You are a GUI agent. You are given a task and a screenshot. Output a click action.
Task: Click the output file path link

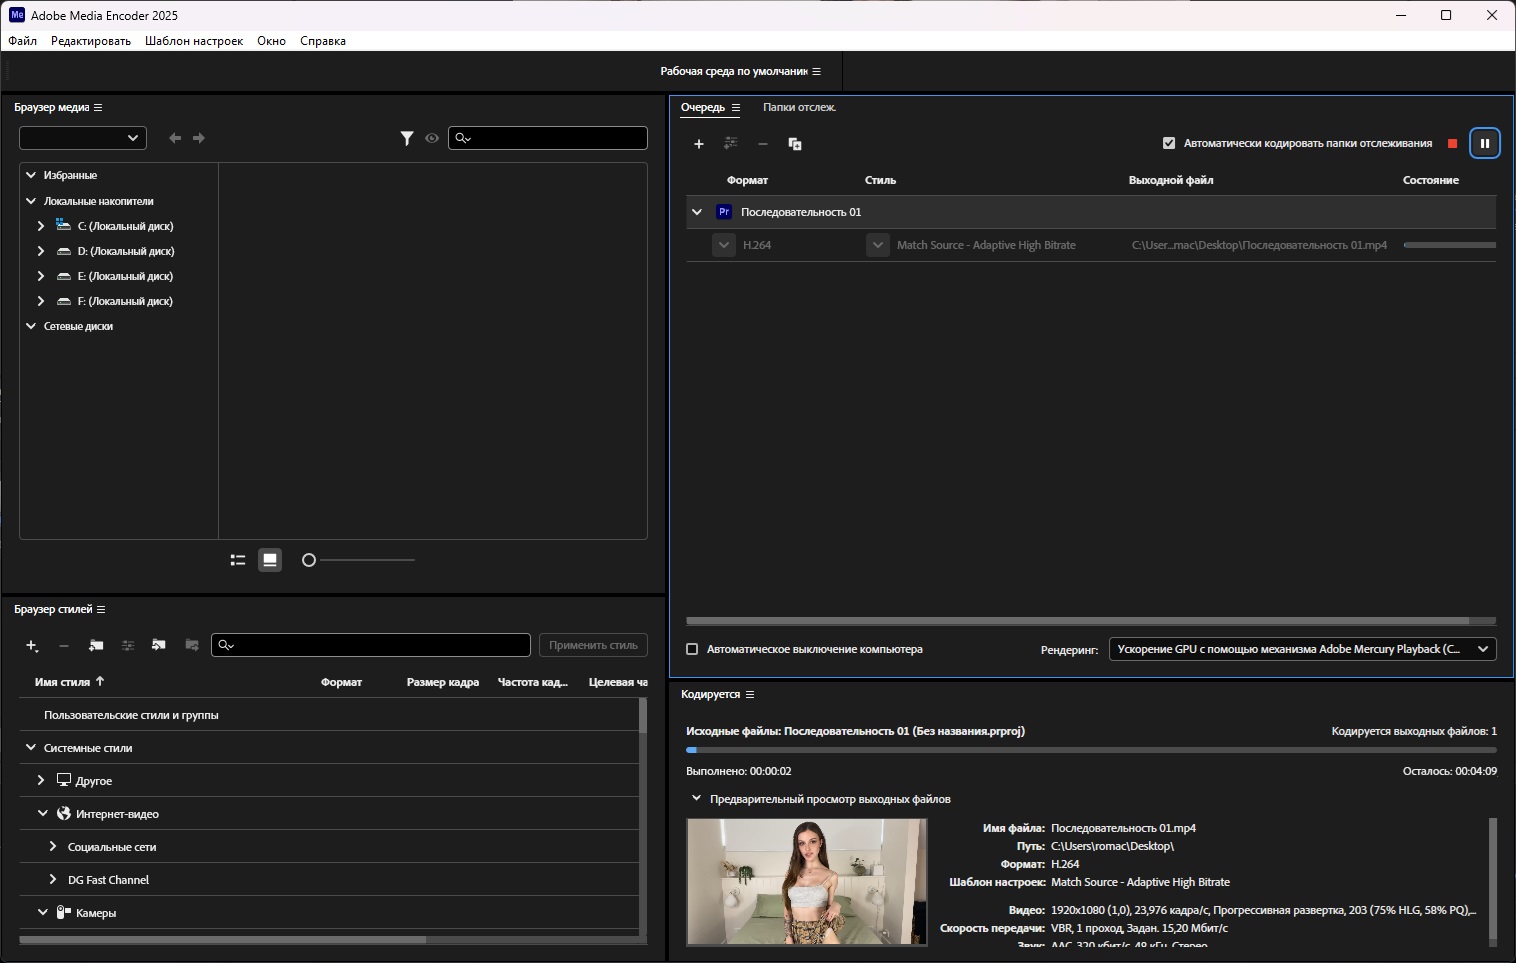coord(1259,245)
